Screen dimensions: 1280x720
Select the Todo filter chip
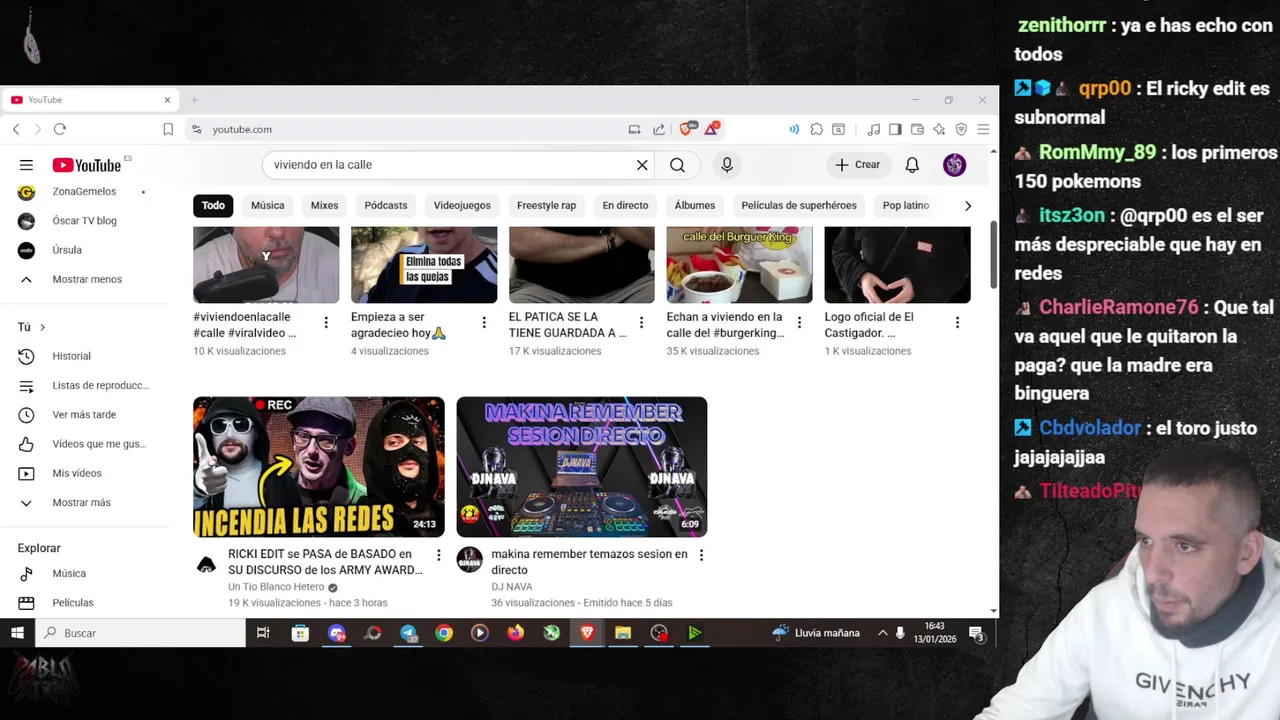pyautogui.click(x=213, y=206)
